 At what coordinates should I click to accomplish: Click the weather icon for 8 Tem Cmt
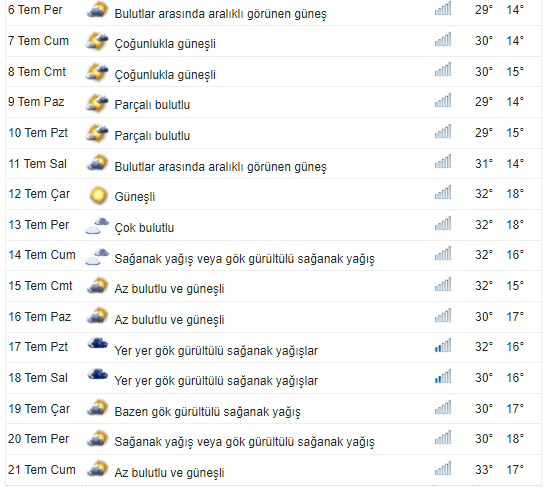97,72
